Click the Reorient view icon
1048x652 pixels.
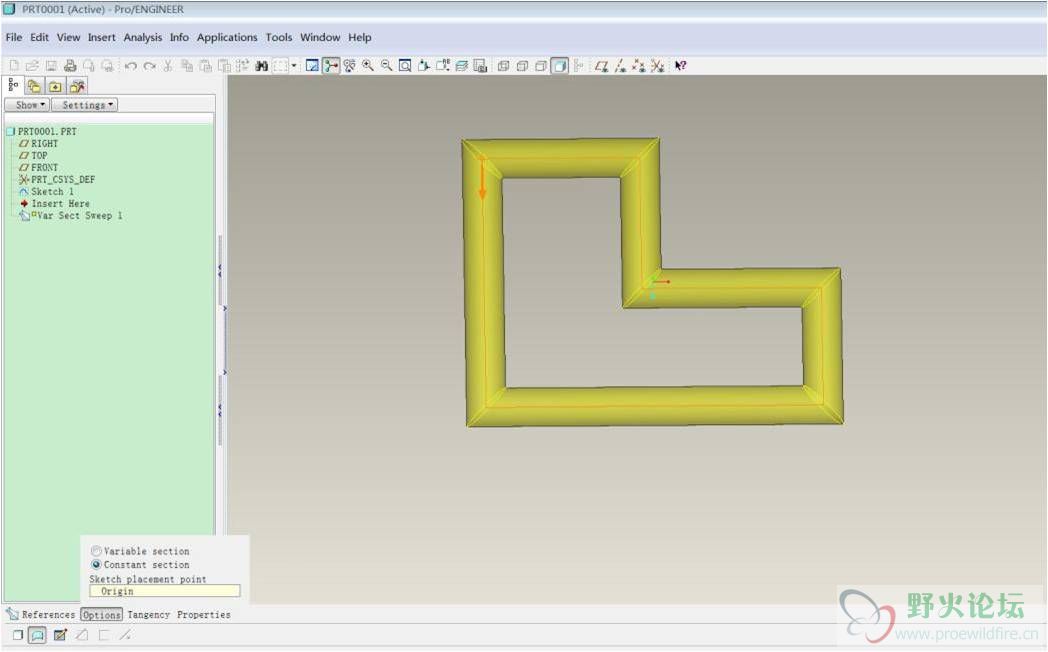click(424, 65)
